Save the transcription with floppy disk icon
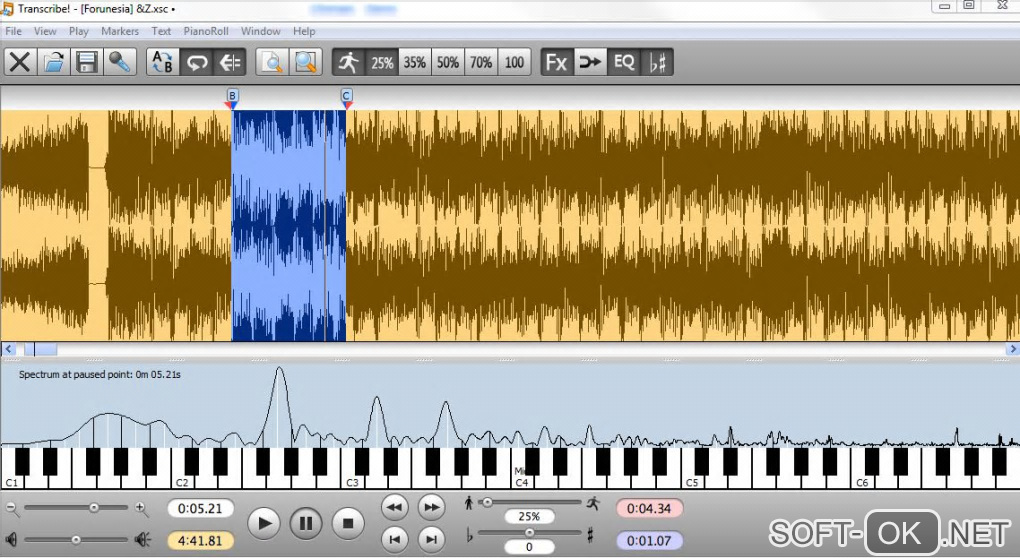1020x558 pixels. pyautogui.click(x=87, y=62)
